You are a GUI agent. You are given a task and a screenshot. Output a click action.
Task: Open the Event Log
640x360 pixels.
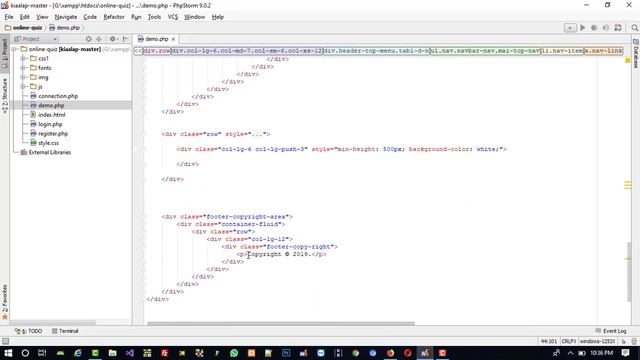click(611, 331)
